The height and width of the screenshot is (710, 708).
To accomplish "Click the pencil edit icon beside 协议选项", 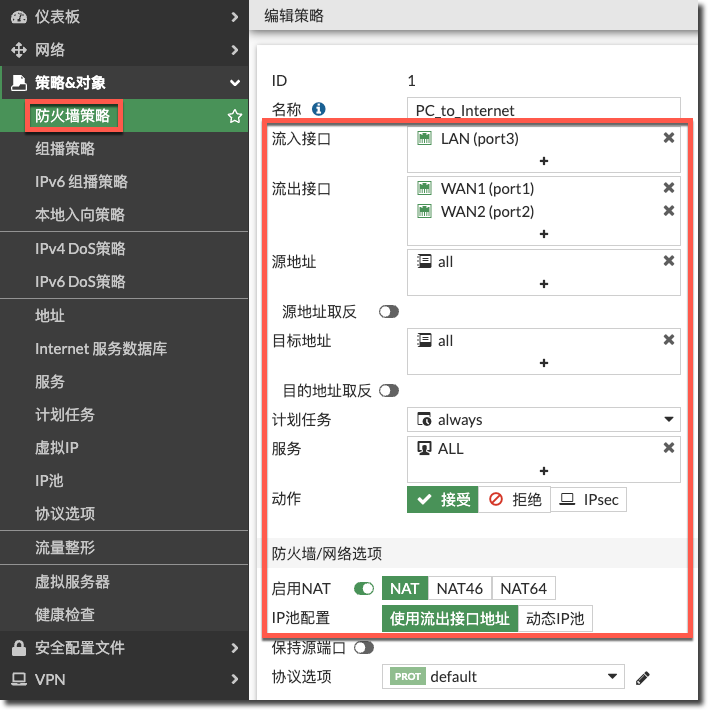I will 643,678.
